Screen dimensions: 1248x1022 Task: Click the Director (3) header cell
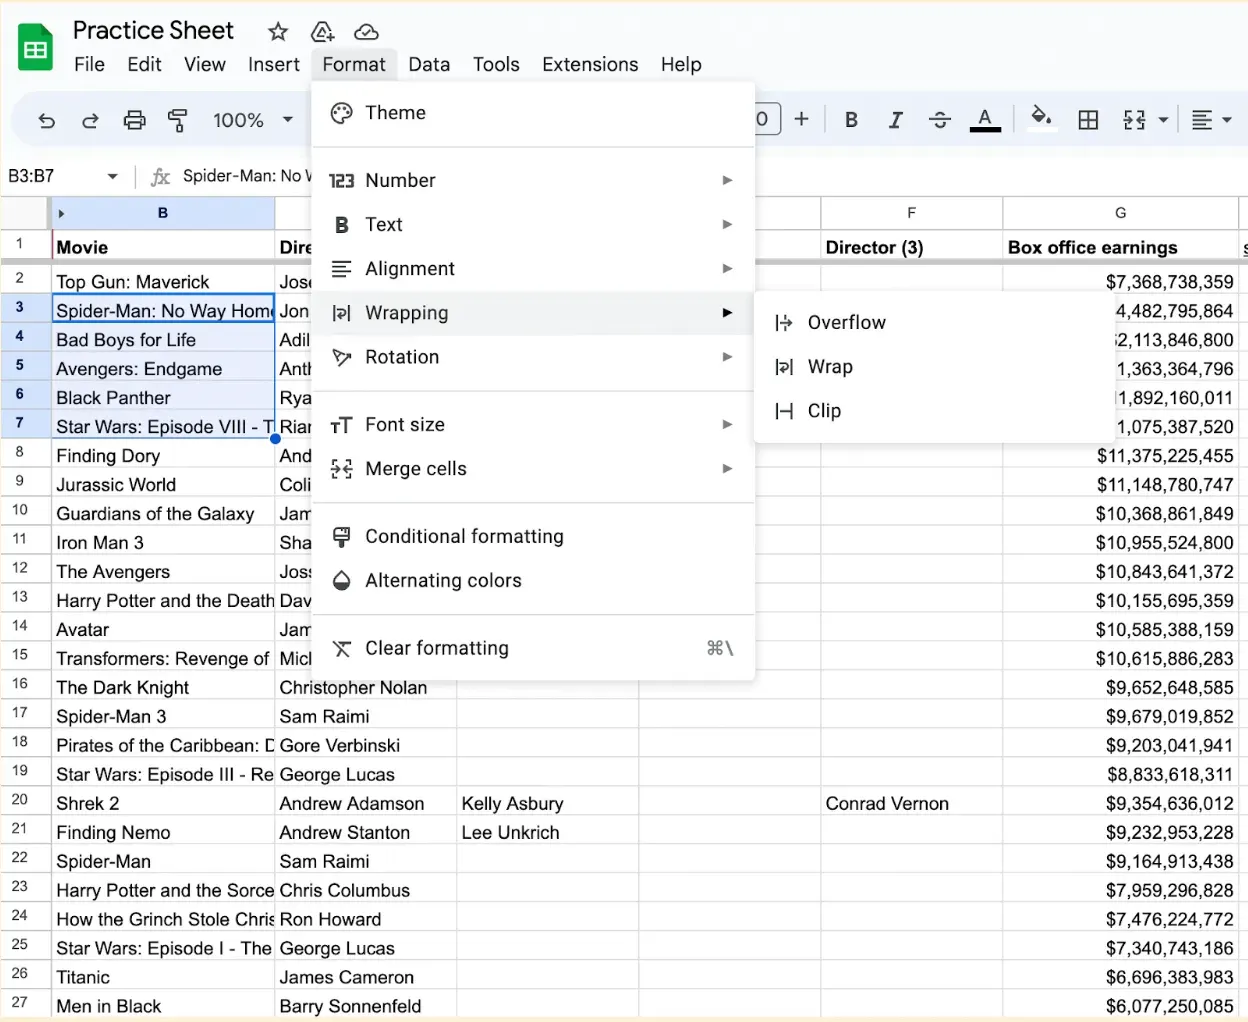(x=911, y=247)
